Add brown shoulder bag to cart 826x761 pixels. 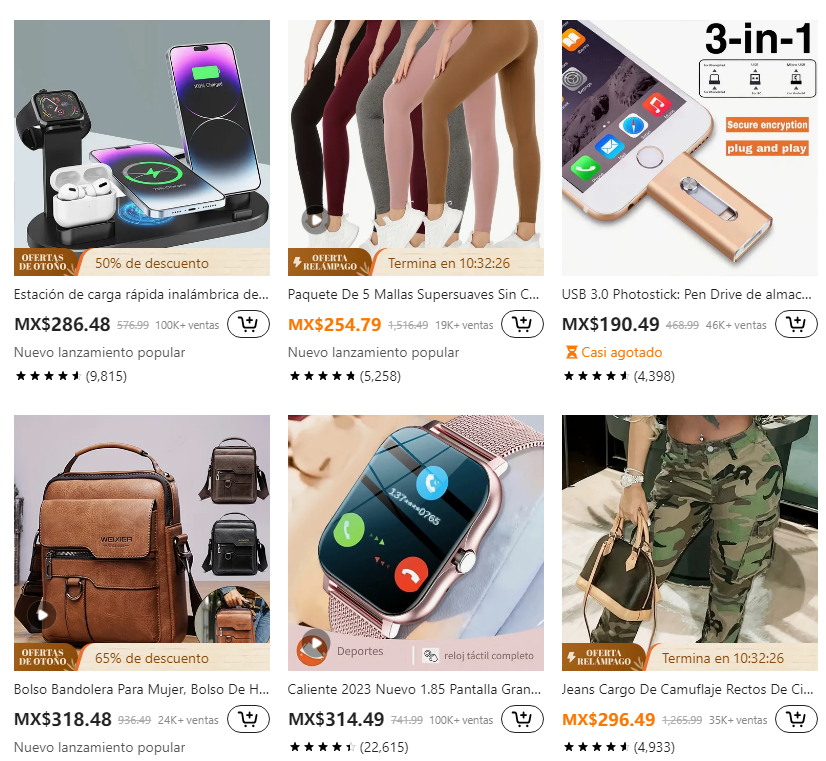(x=248, y=719)
